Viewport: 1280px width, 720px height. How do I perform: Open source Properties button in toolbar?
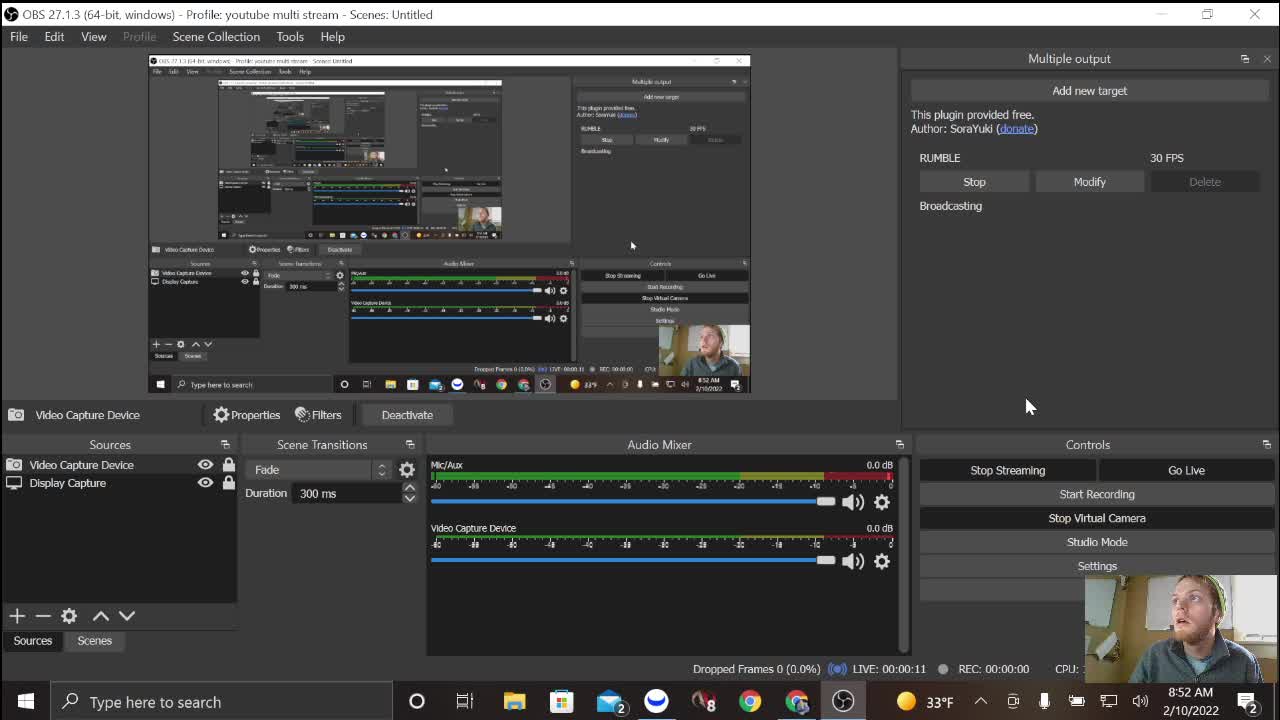(246, 415)
